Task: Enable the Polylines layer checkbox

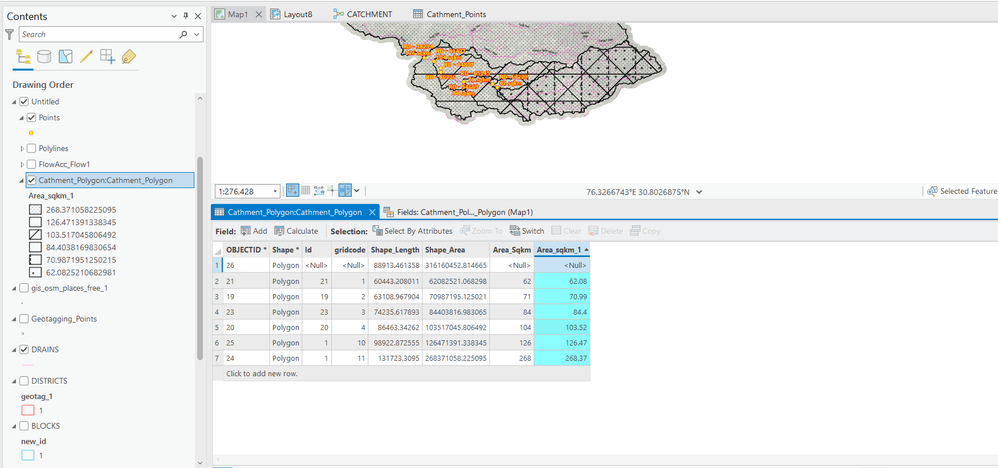Action: coord(32,148)
